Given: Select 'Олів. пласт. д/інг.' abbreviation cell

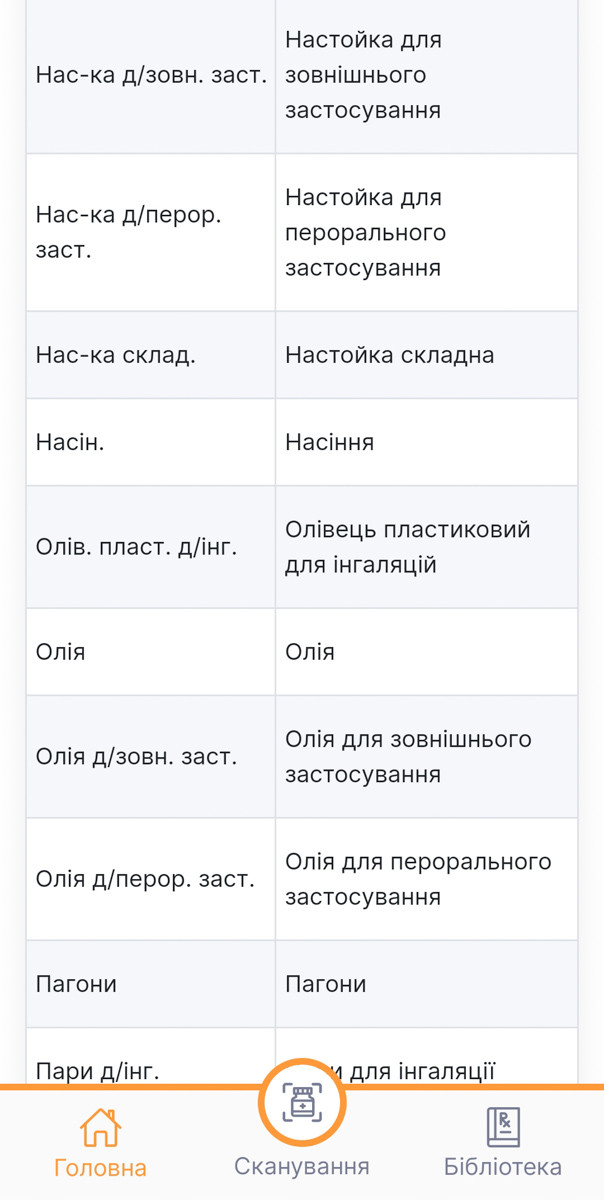Looking at the screenshot, I should [151, 547].
